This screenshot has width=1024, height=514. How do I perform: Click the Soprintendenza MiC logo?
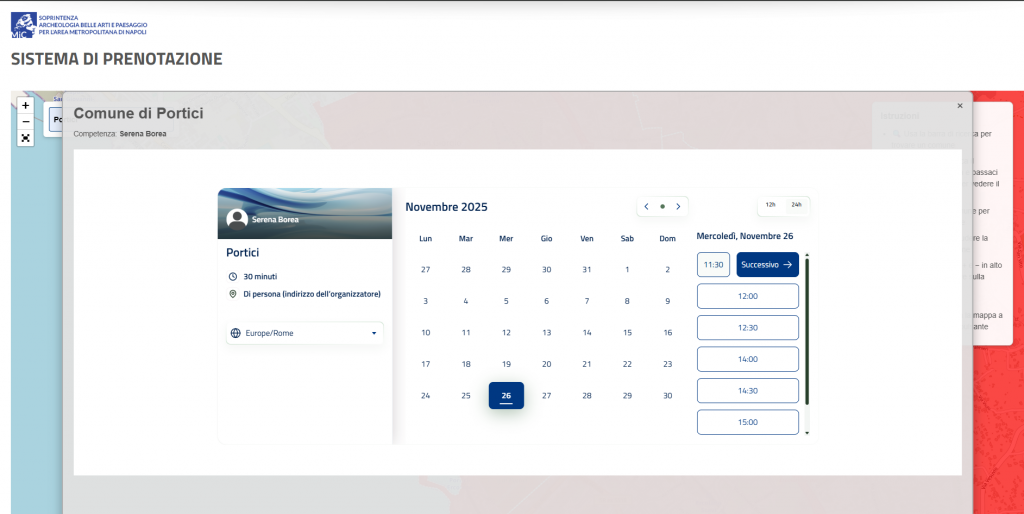tap(24, 24)
